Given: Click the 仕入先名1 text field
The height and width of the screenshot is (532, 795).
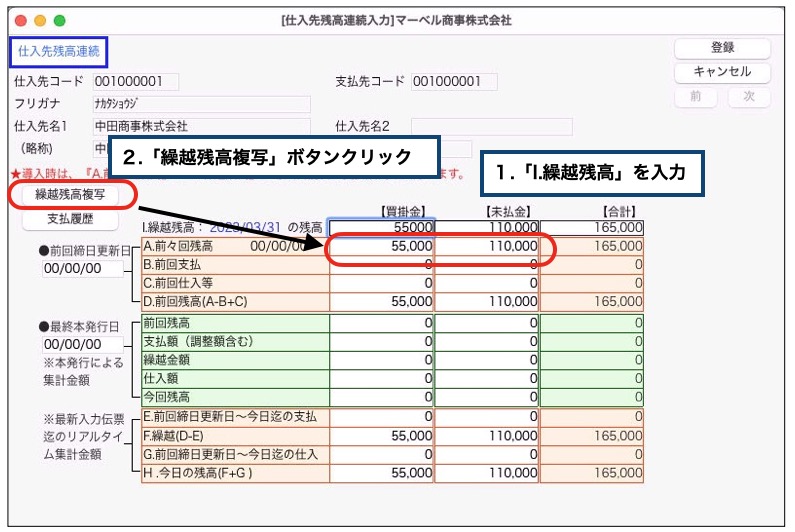Looking at the screenshot, I should pyautogui.click(x=200, y=126).
